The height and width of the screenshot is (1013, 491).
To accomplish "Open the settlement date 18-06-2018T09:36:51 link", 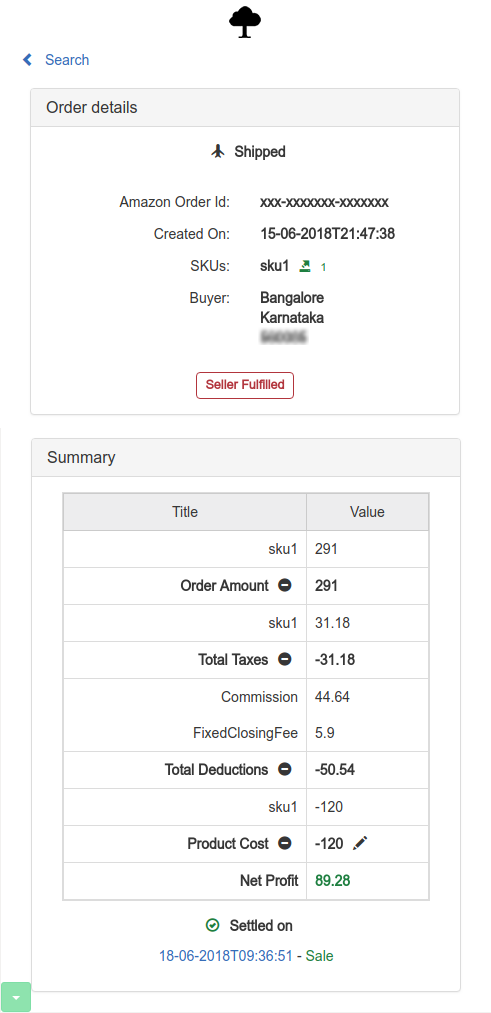I will (x=226, y=956).
